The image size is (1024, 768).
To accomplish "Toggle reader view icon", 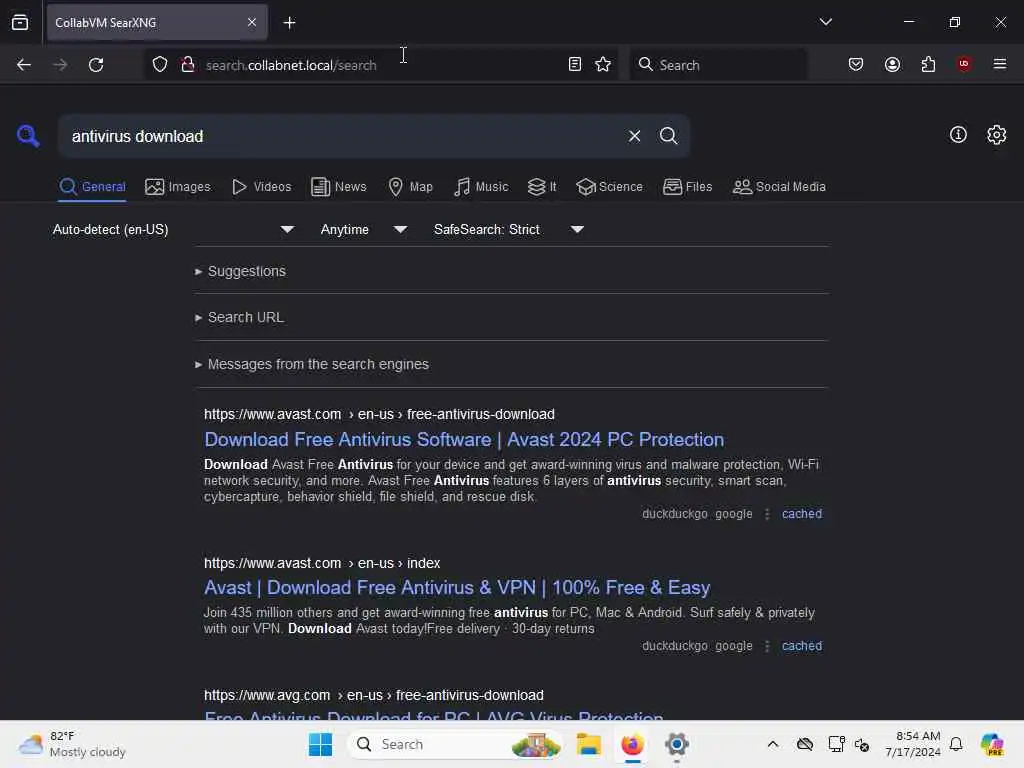I will click(x=575, y=64).
